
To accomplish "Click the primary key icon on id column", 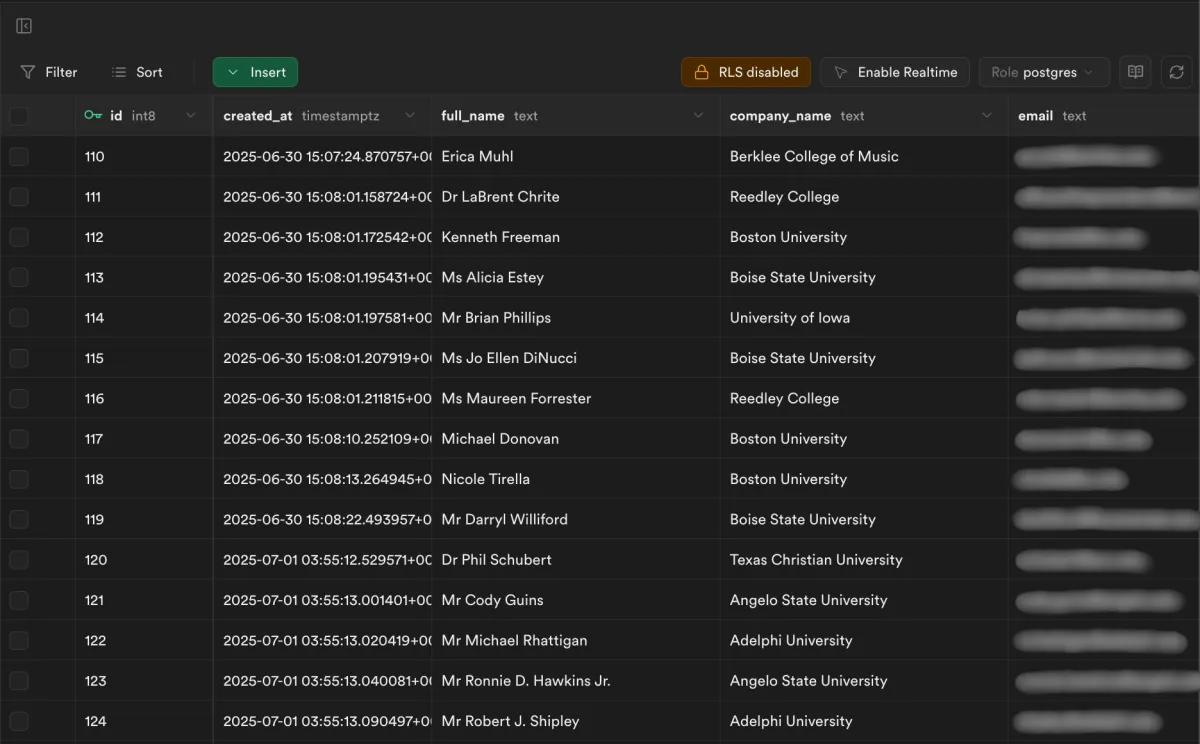I will [93, 116].
